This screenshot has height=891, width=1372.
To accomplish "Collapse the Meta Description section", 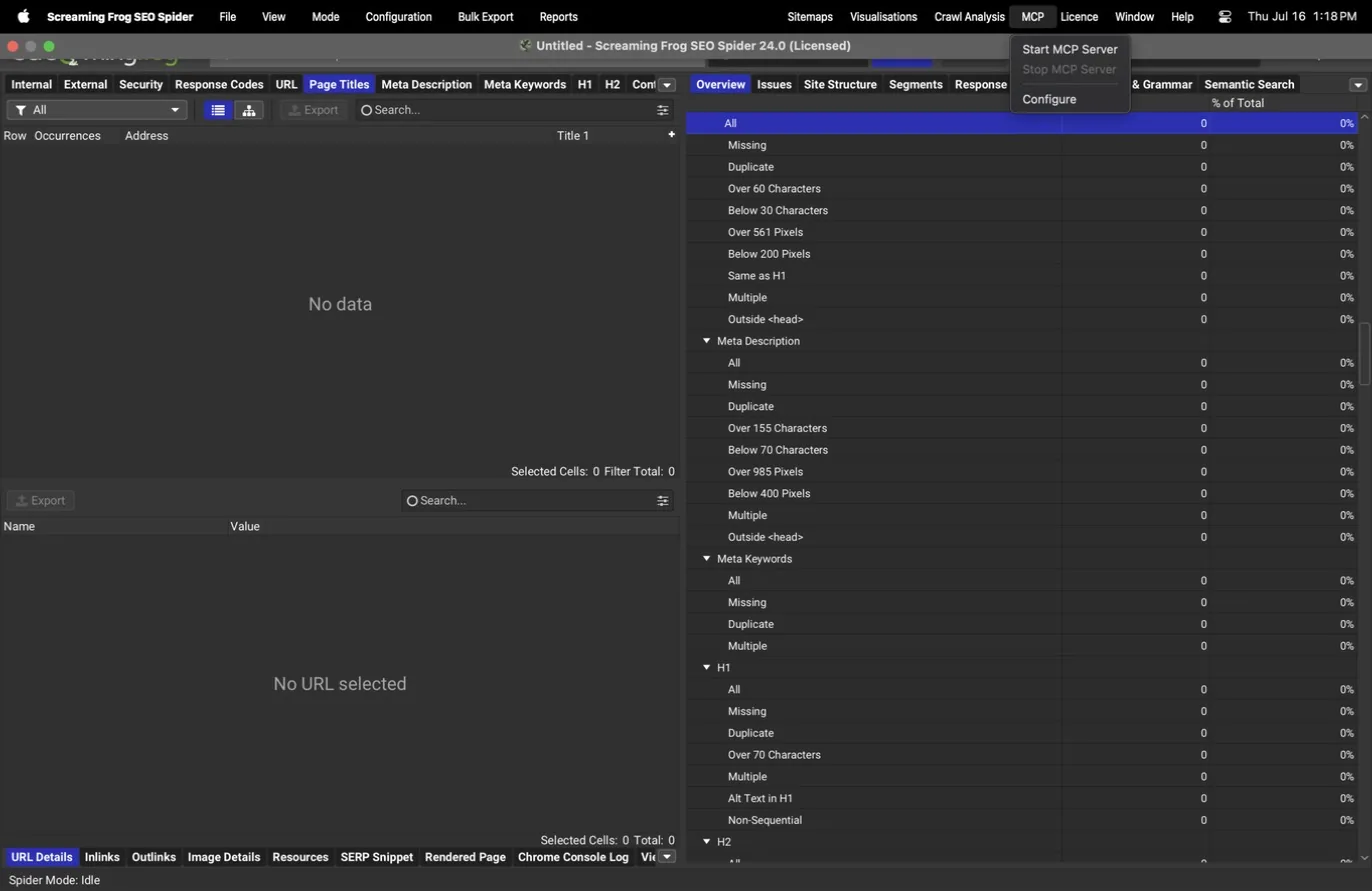I will click(x=706, y=341).
